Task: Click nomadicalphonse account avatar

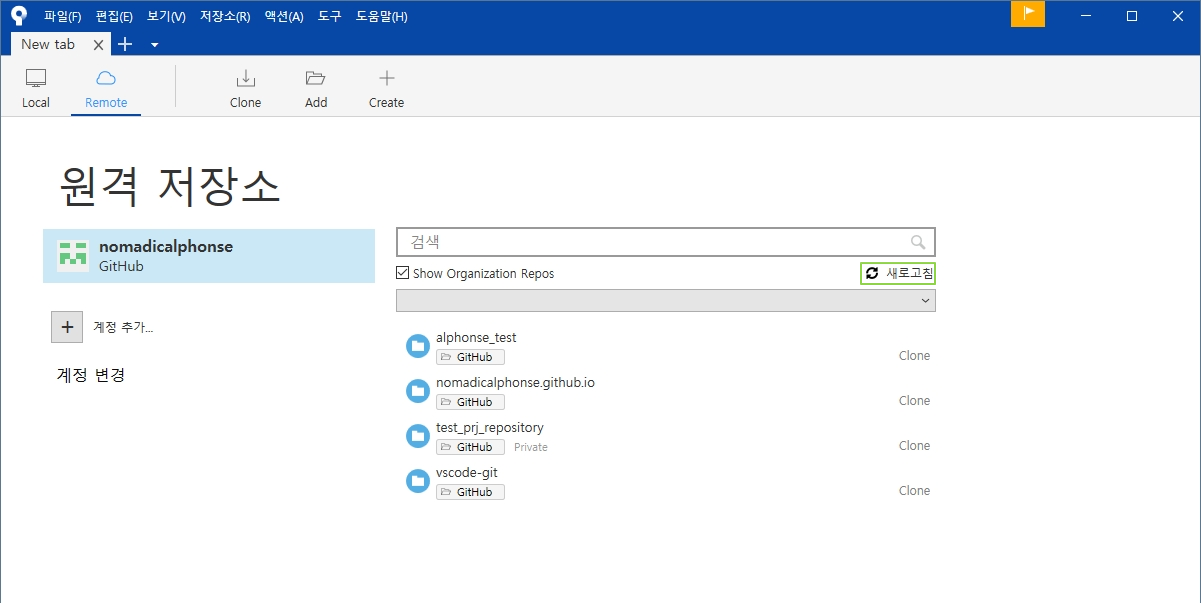Action: [x=72, y=256]
